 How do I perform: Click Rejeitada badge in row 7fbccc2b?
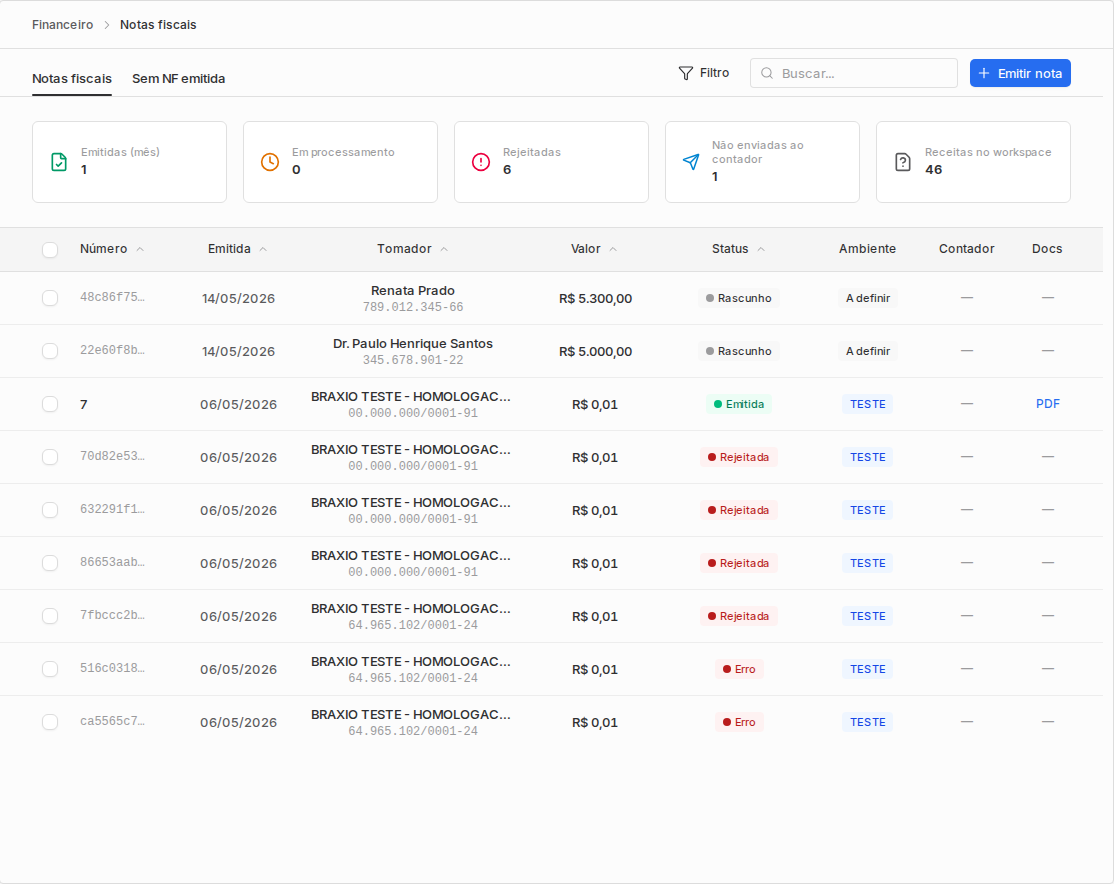pos(738,616)
